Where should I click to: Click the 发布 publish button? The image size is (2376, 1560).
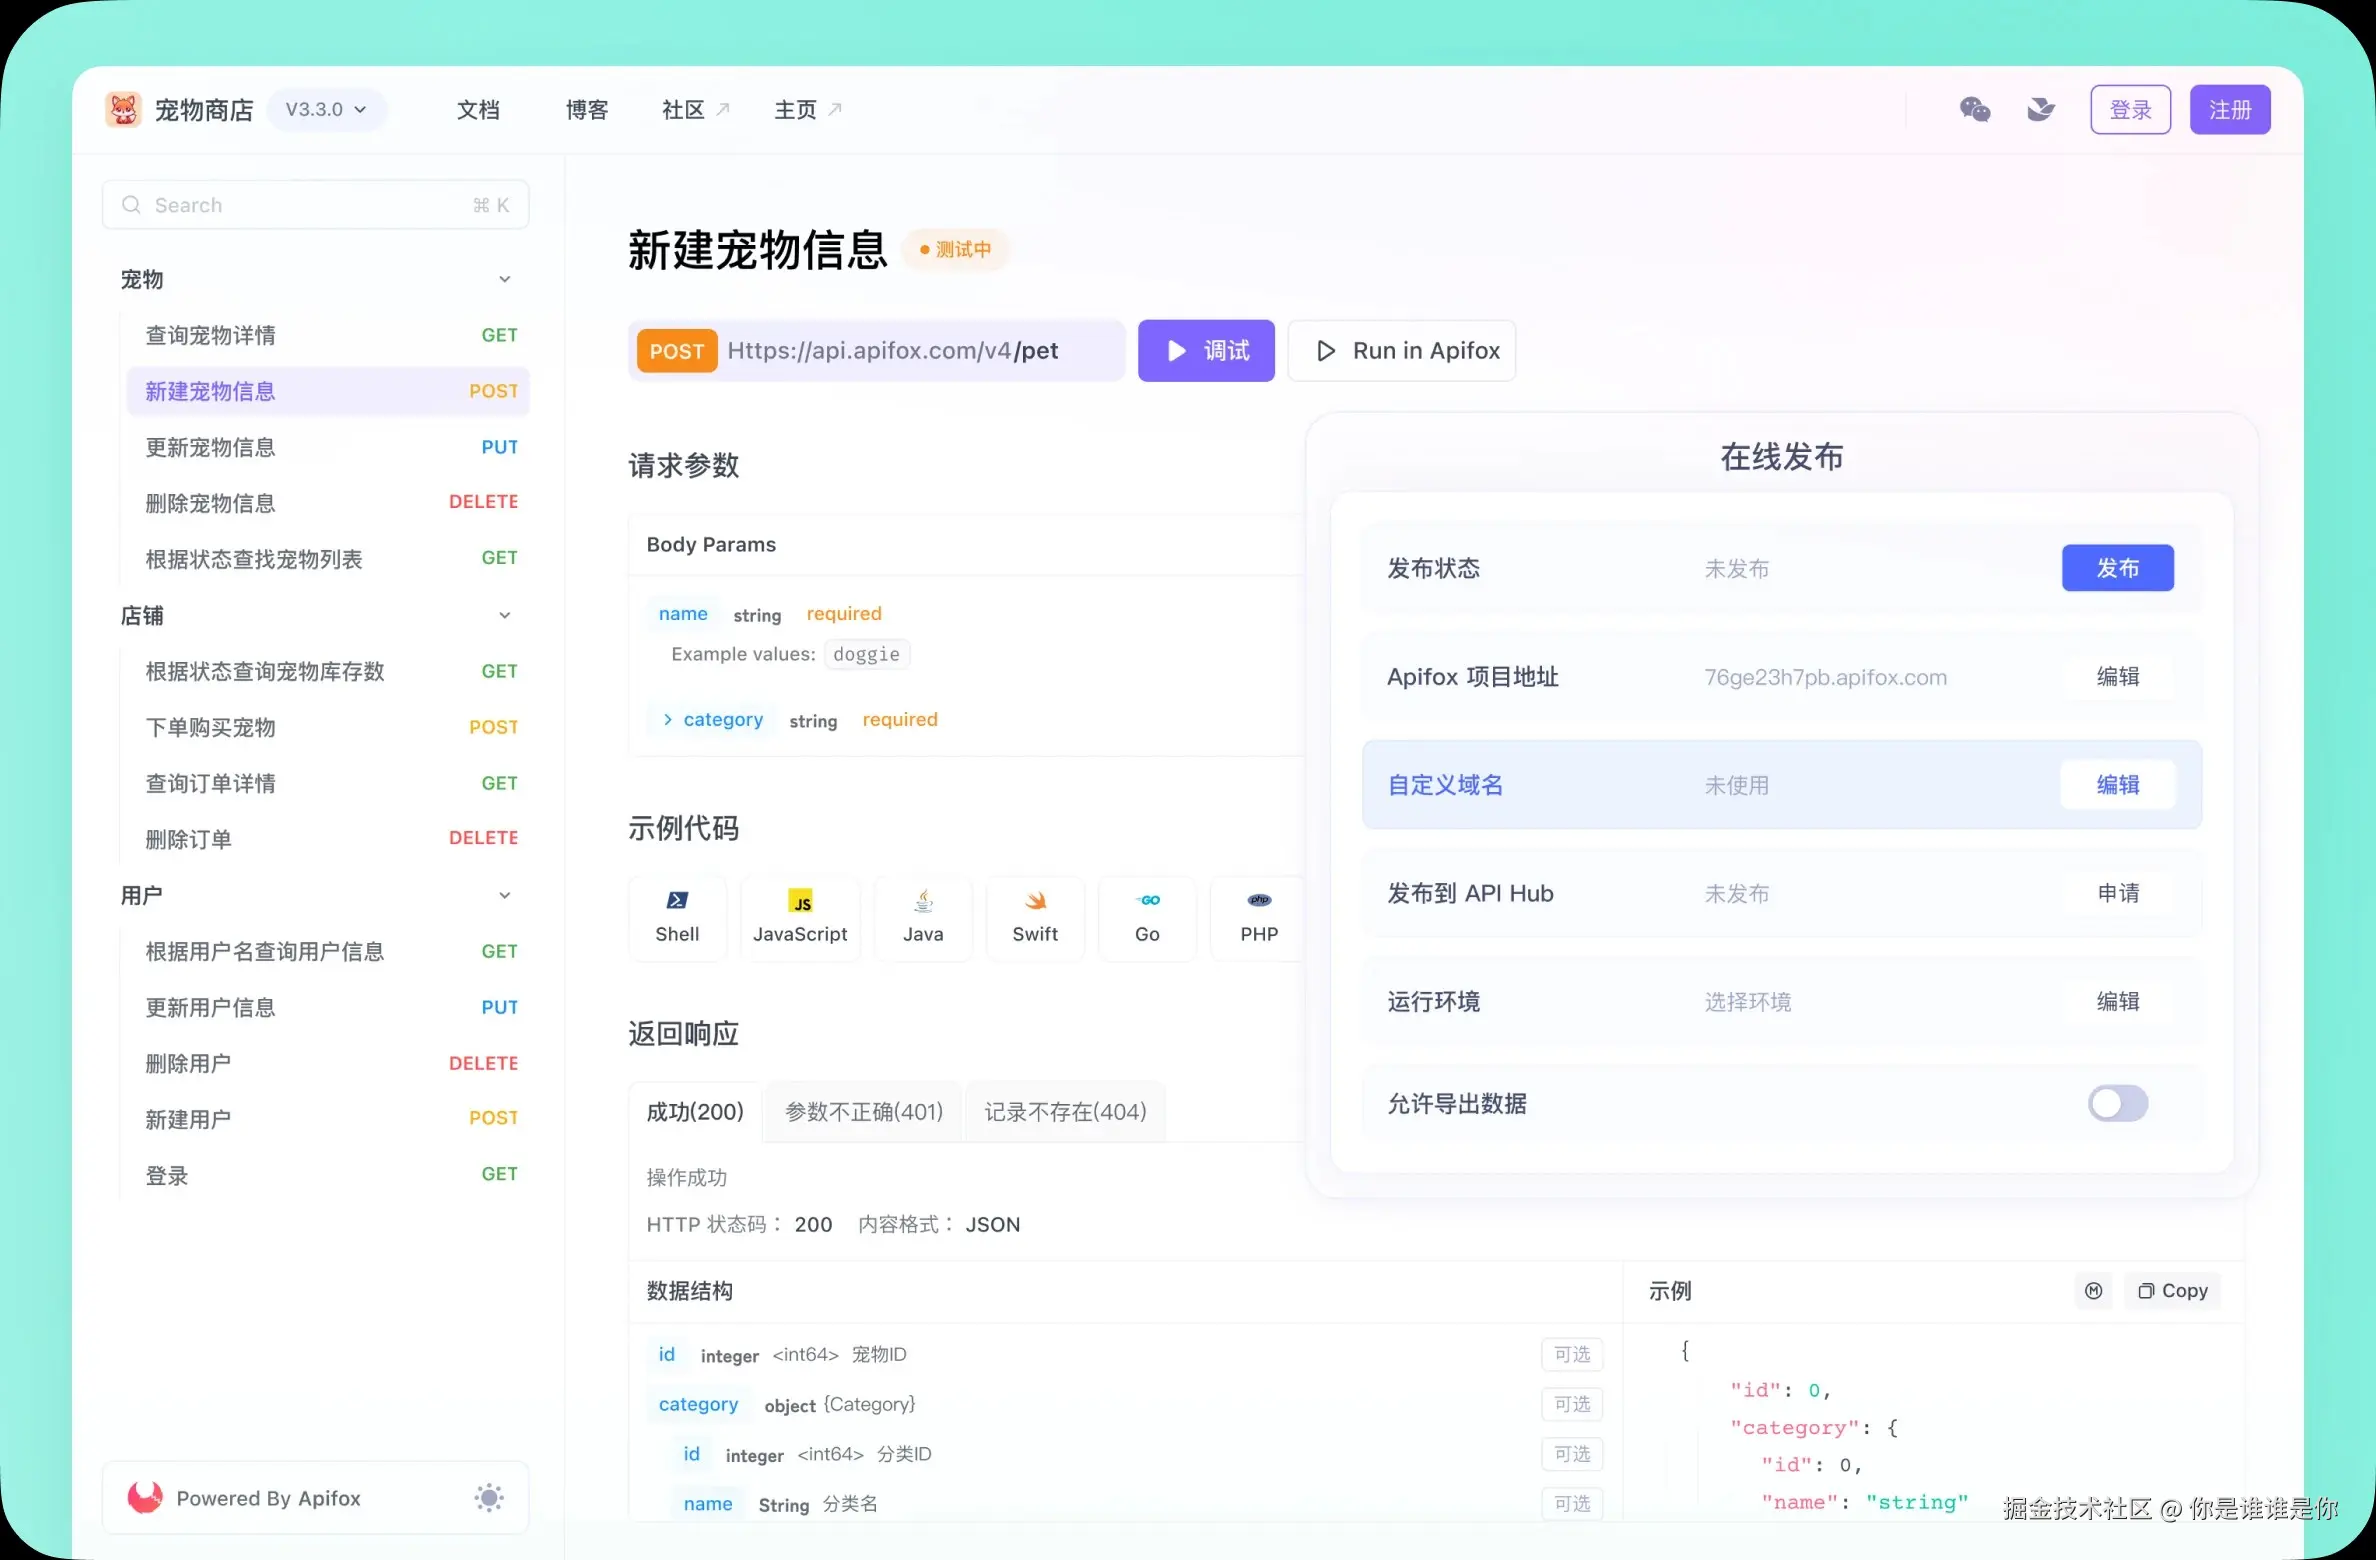tap(2117, 568)
